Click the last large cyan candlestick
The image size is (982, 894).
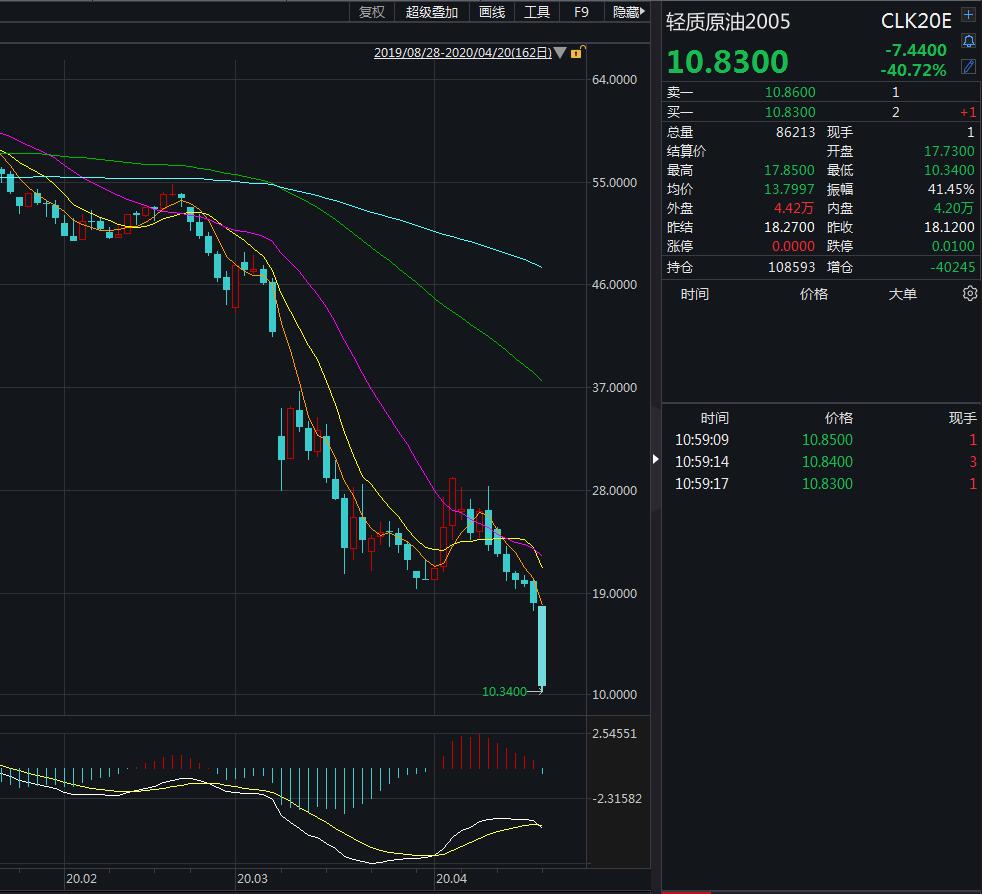click(542, 645)
